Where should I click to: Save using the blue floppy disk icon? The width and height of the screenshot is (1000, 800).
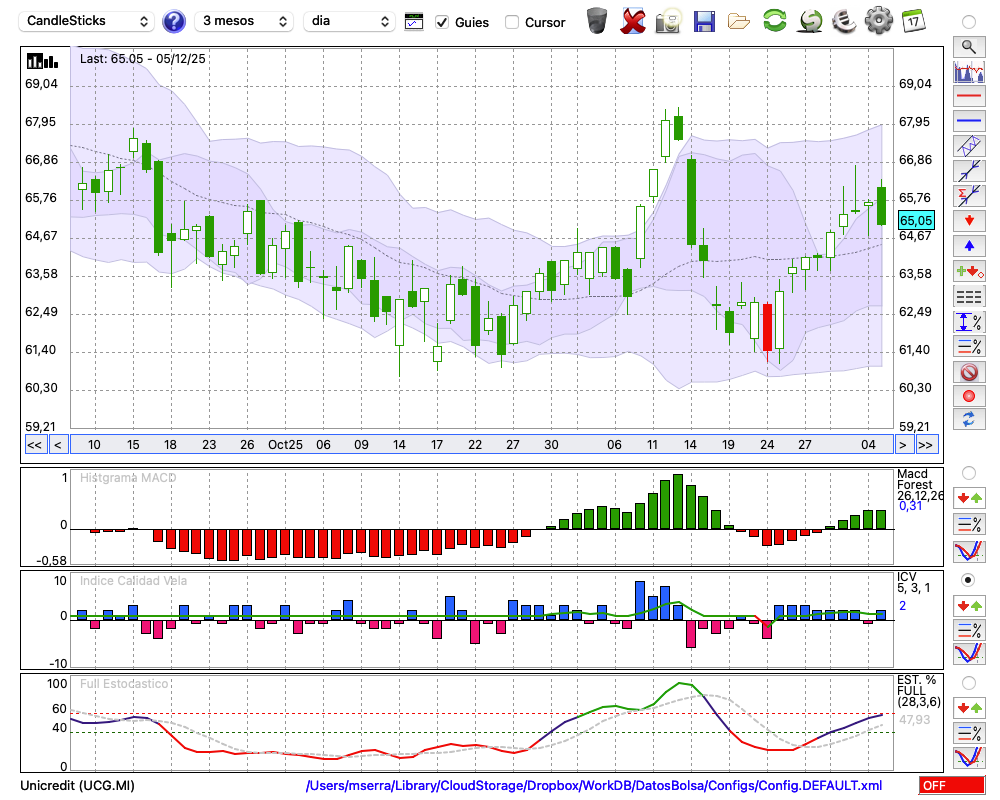pyautogui.click(x=704, y=20)
